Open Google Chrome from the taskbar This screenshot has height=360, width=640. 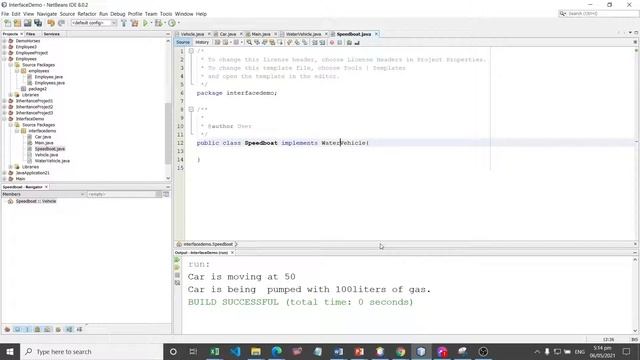[400, 351]
